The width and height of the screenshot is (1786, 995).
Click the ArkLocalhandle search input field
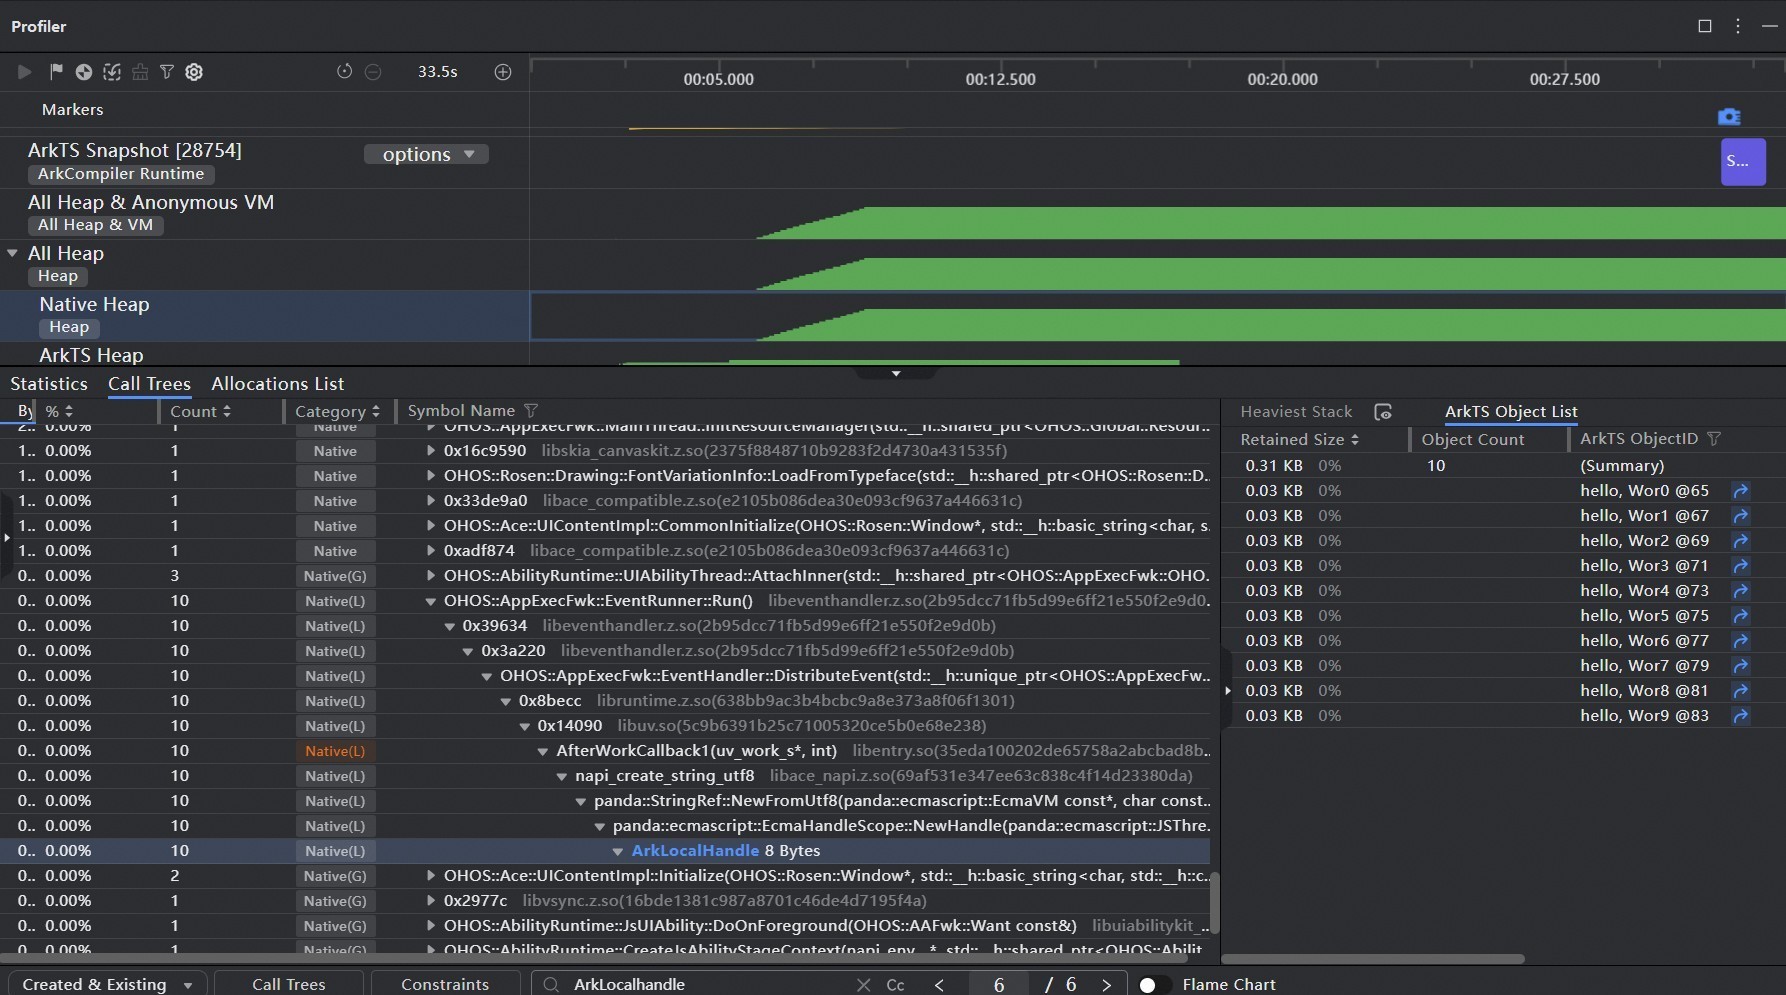click(710, 985)
